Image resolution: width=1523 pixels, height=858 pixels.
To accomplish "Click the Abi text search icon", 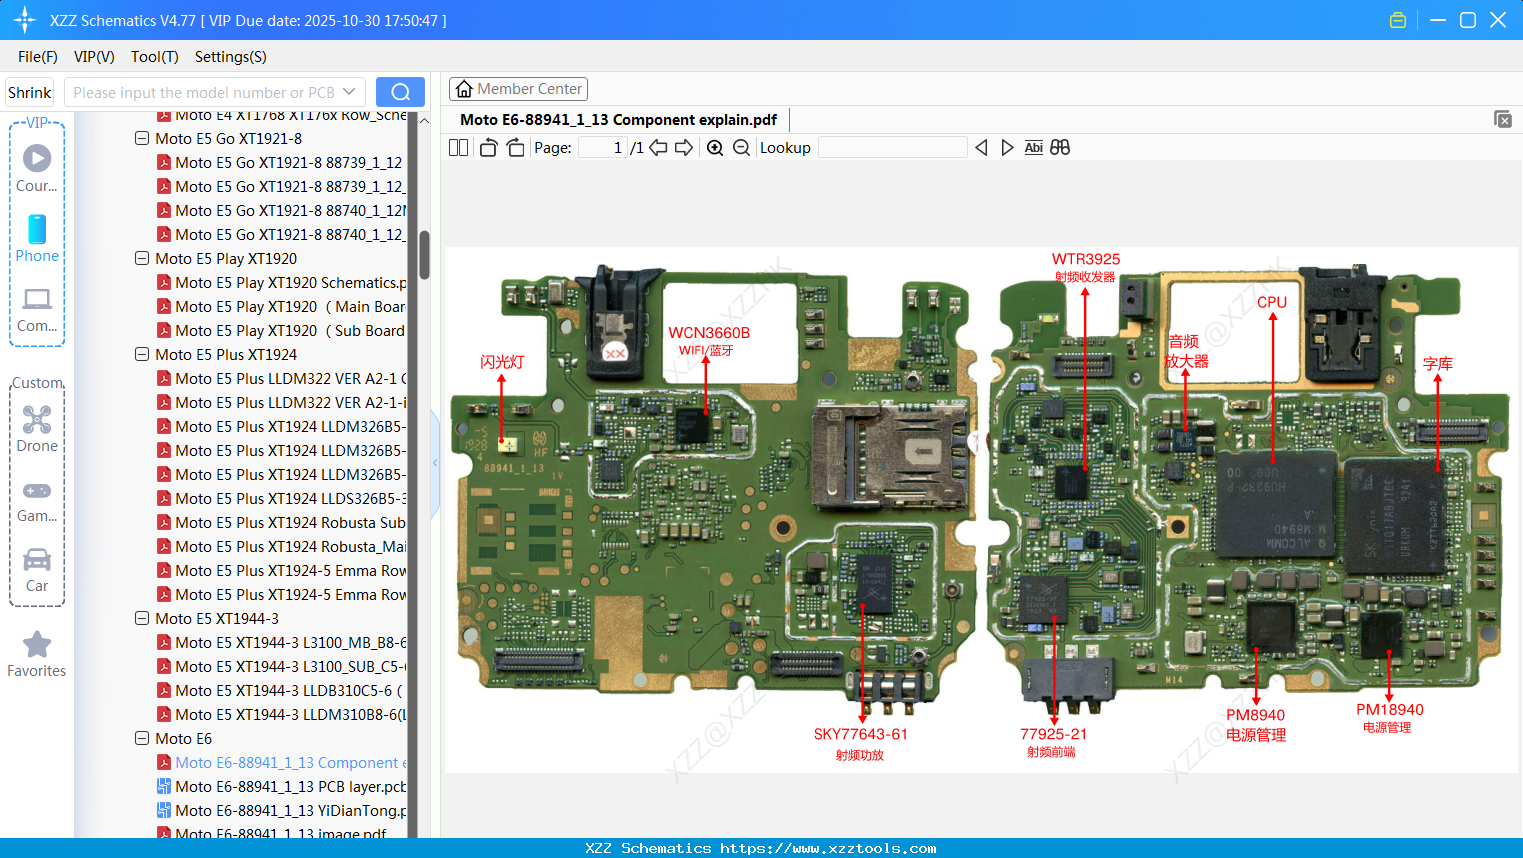I will [1033, 147].
